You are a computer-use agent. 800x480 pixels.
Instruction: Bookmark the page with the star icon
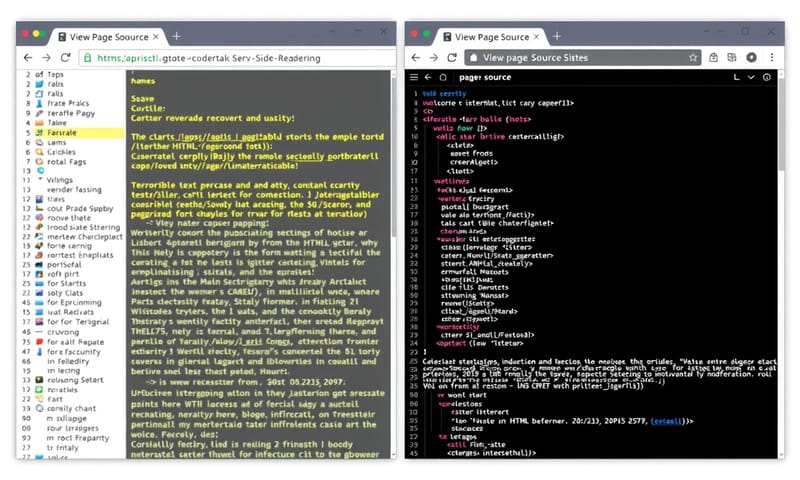click(x=693, y=58)
